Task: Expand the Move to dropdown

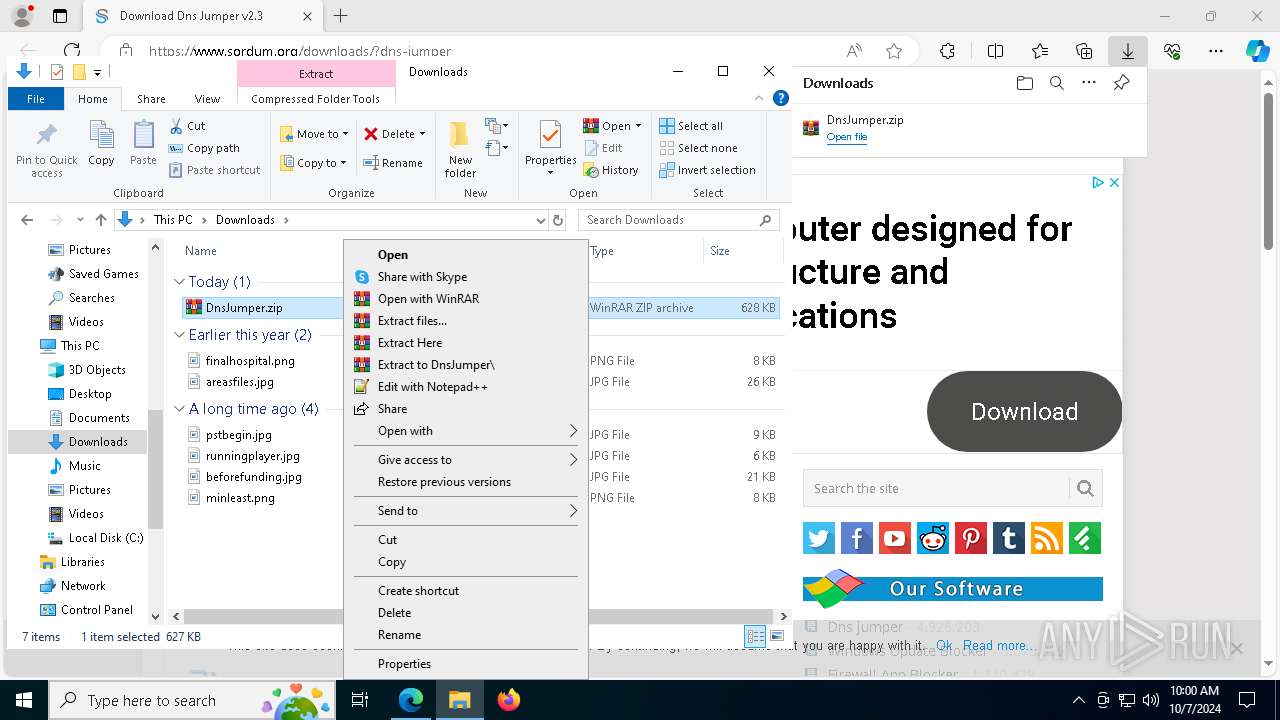Action: [346, 134]
